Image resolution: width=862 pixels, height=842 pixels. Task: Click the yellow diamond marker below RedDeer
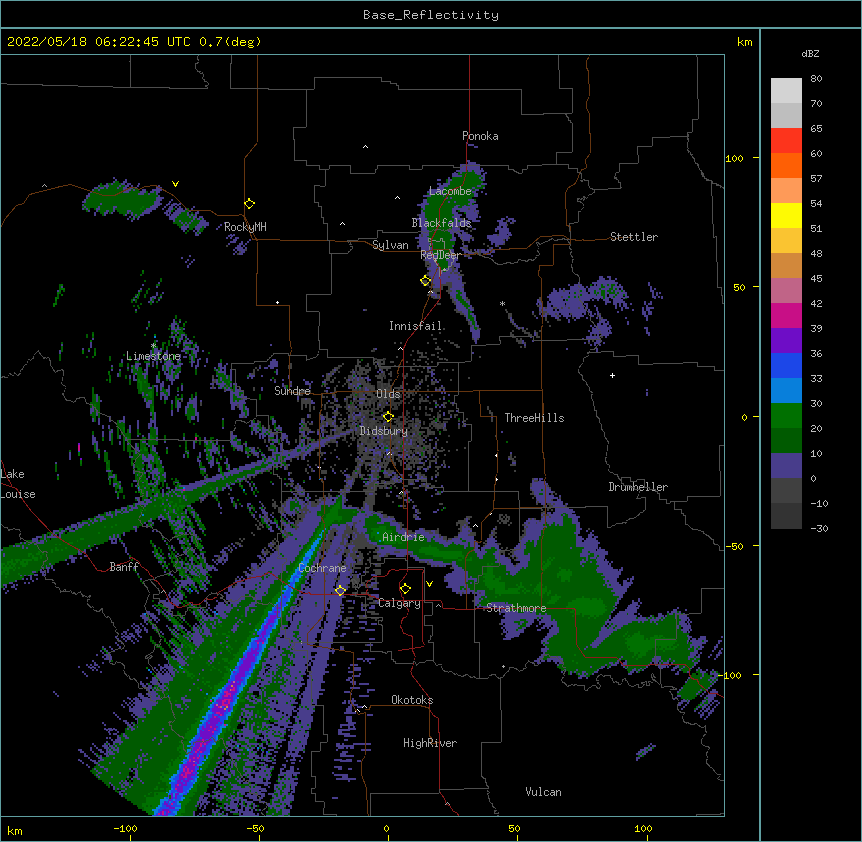coord(425,281)
